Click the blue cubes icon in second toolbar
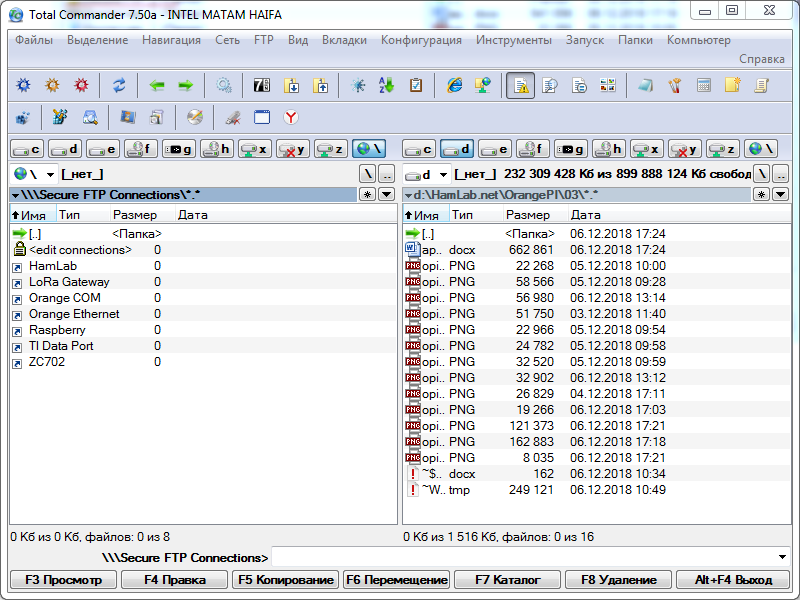This screenshot has width=800, height=600. tap(23, 118)
